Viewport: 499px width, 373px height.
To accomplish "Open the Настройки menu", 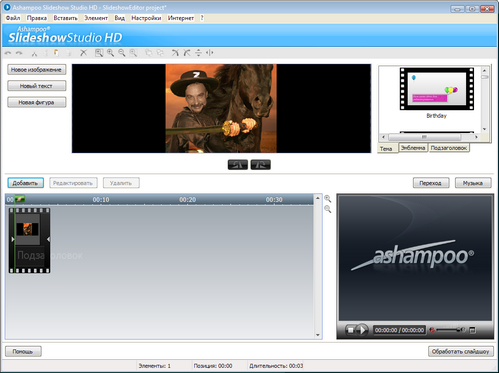I will click(146, 18).
